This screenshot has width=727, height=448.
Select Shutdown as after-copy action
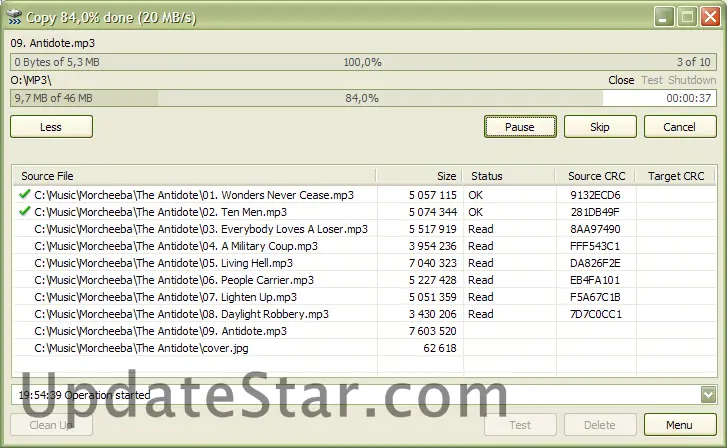pyautogui.click(x=692, y=80)
